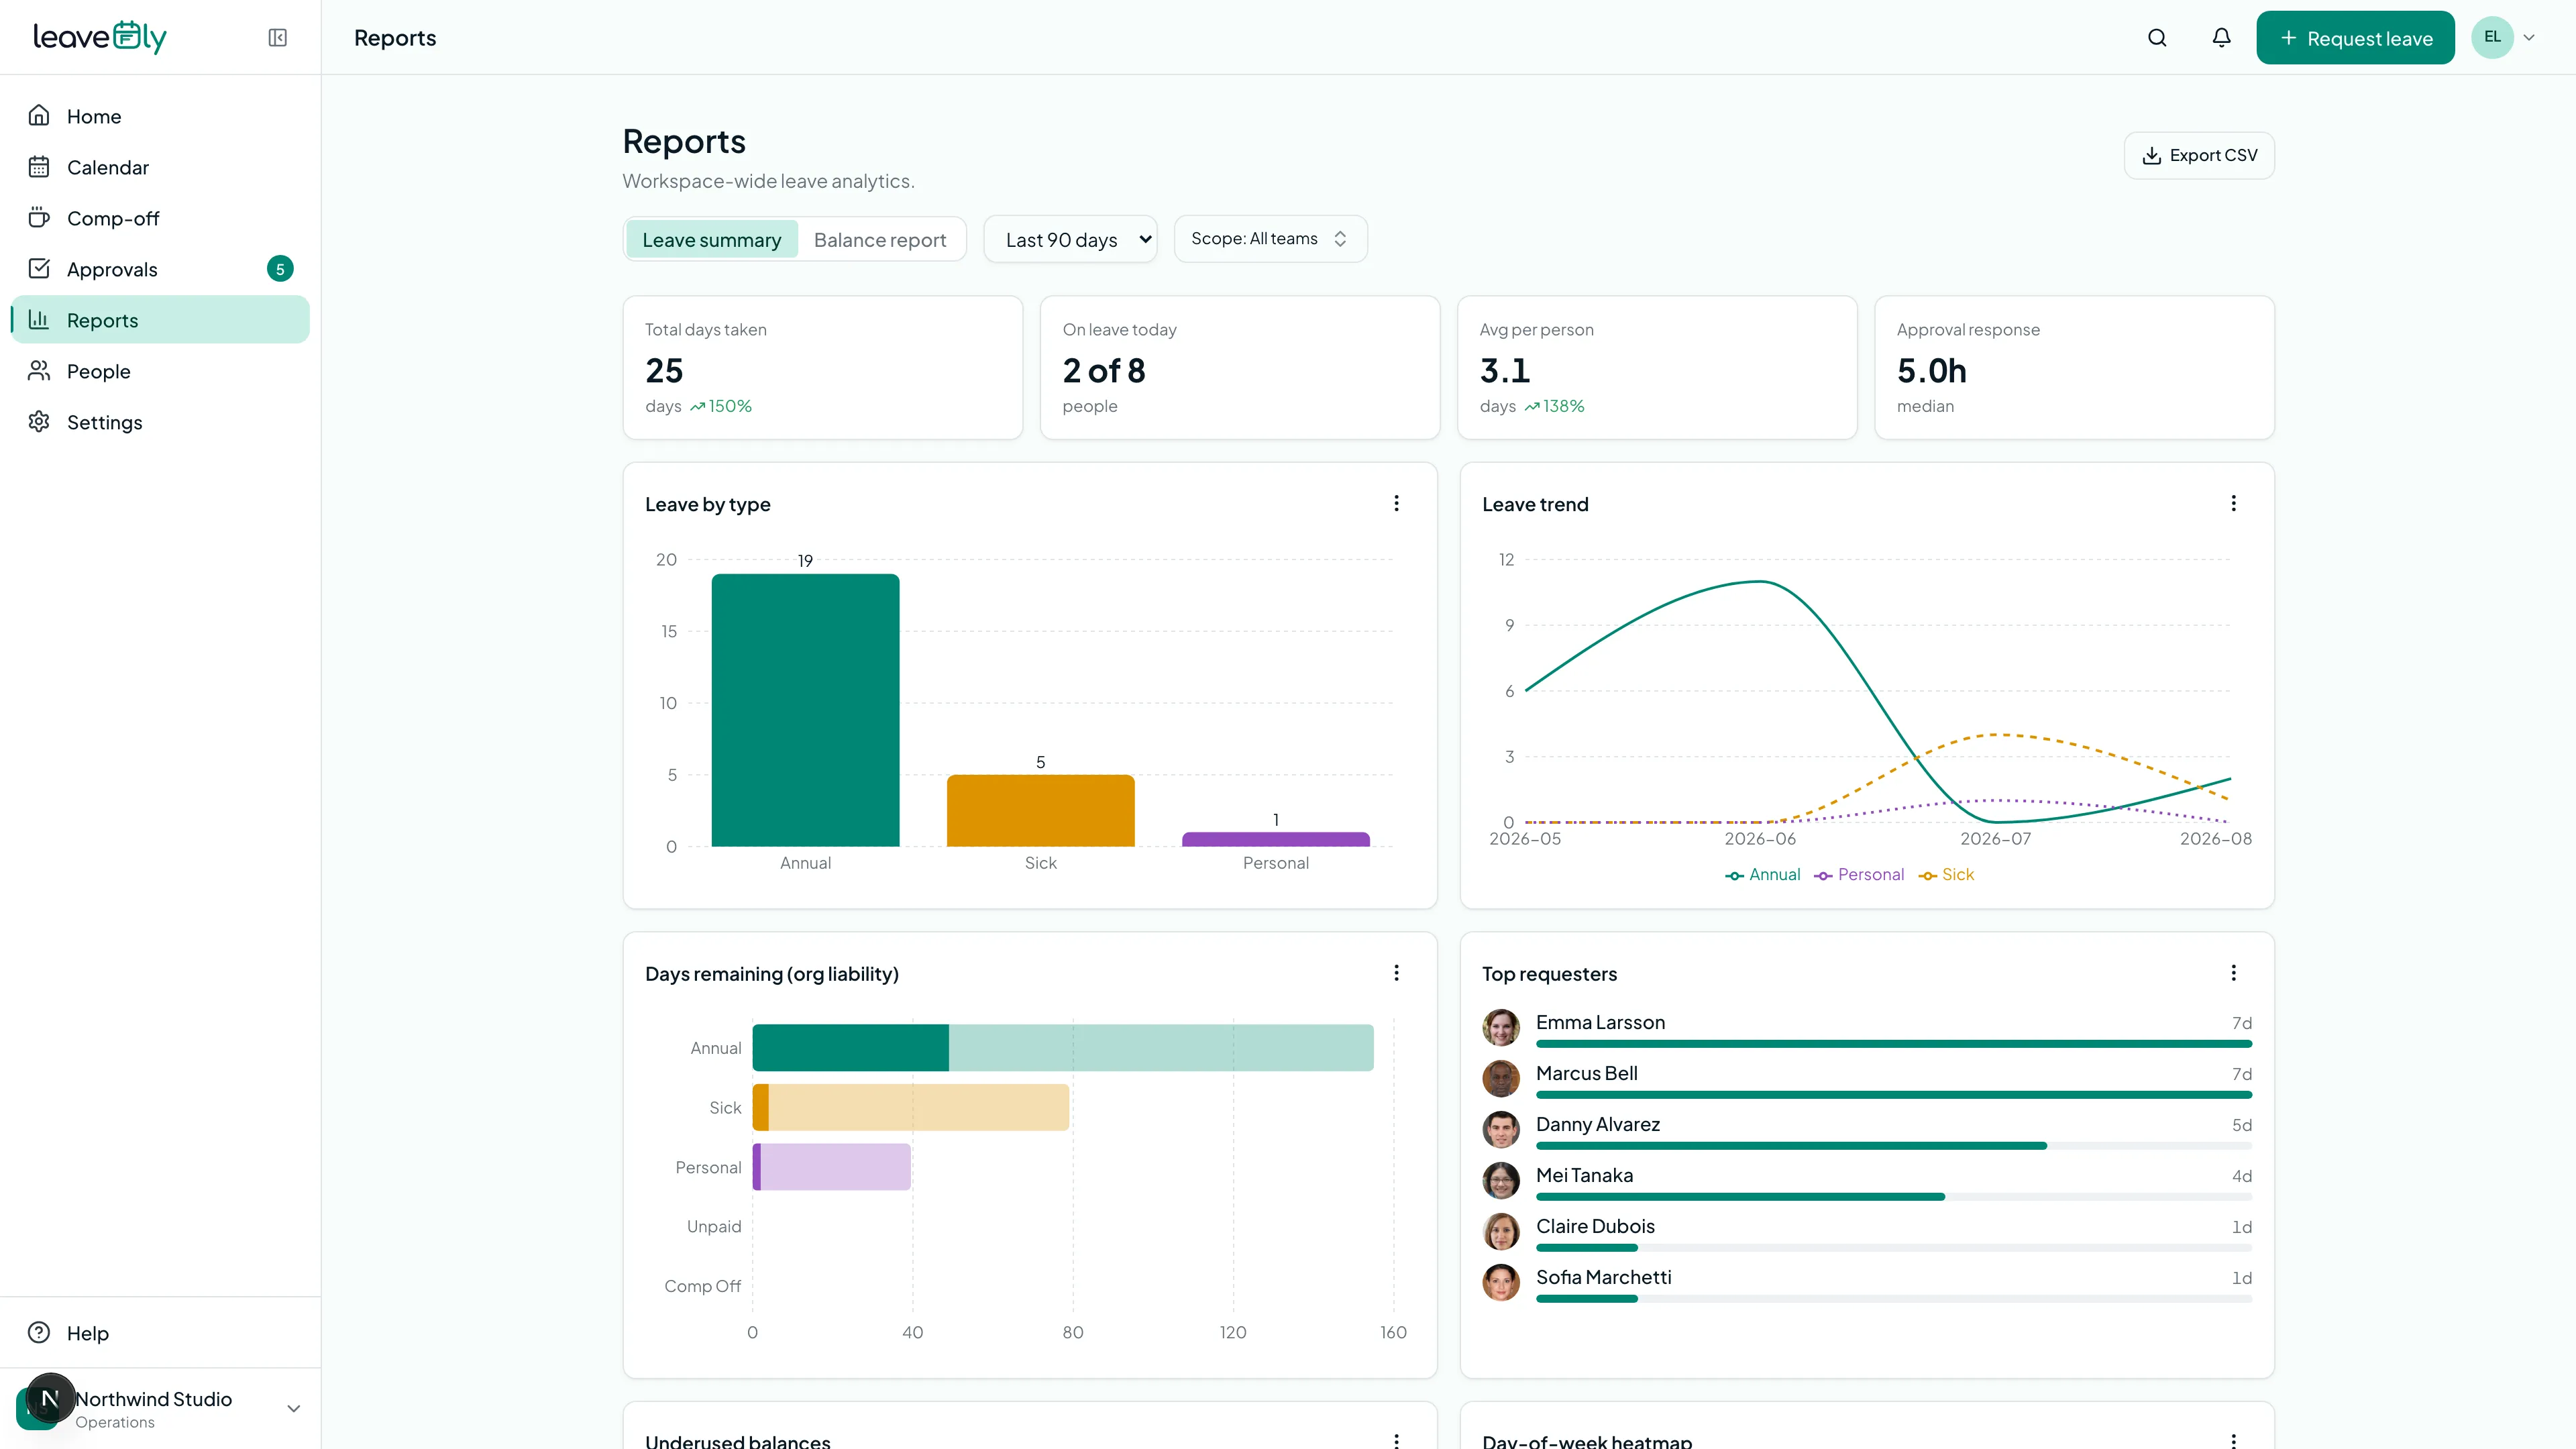
Task: Click the Help question mark icon
Action: (x=39, y=1333)
